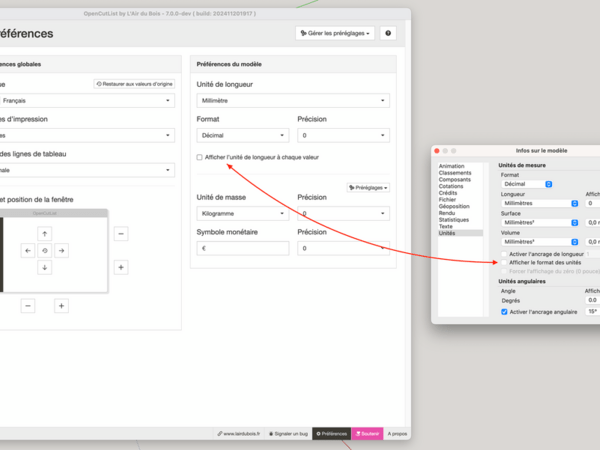Screen dimensions: 600x450
Task: Decrease window width with minus icon at bottom
Action: 28,305
